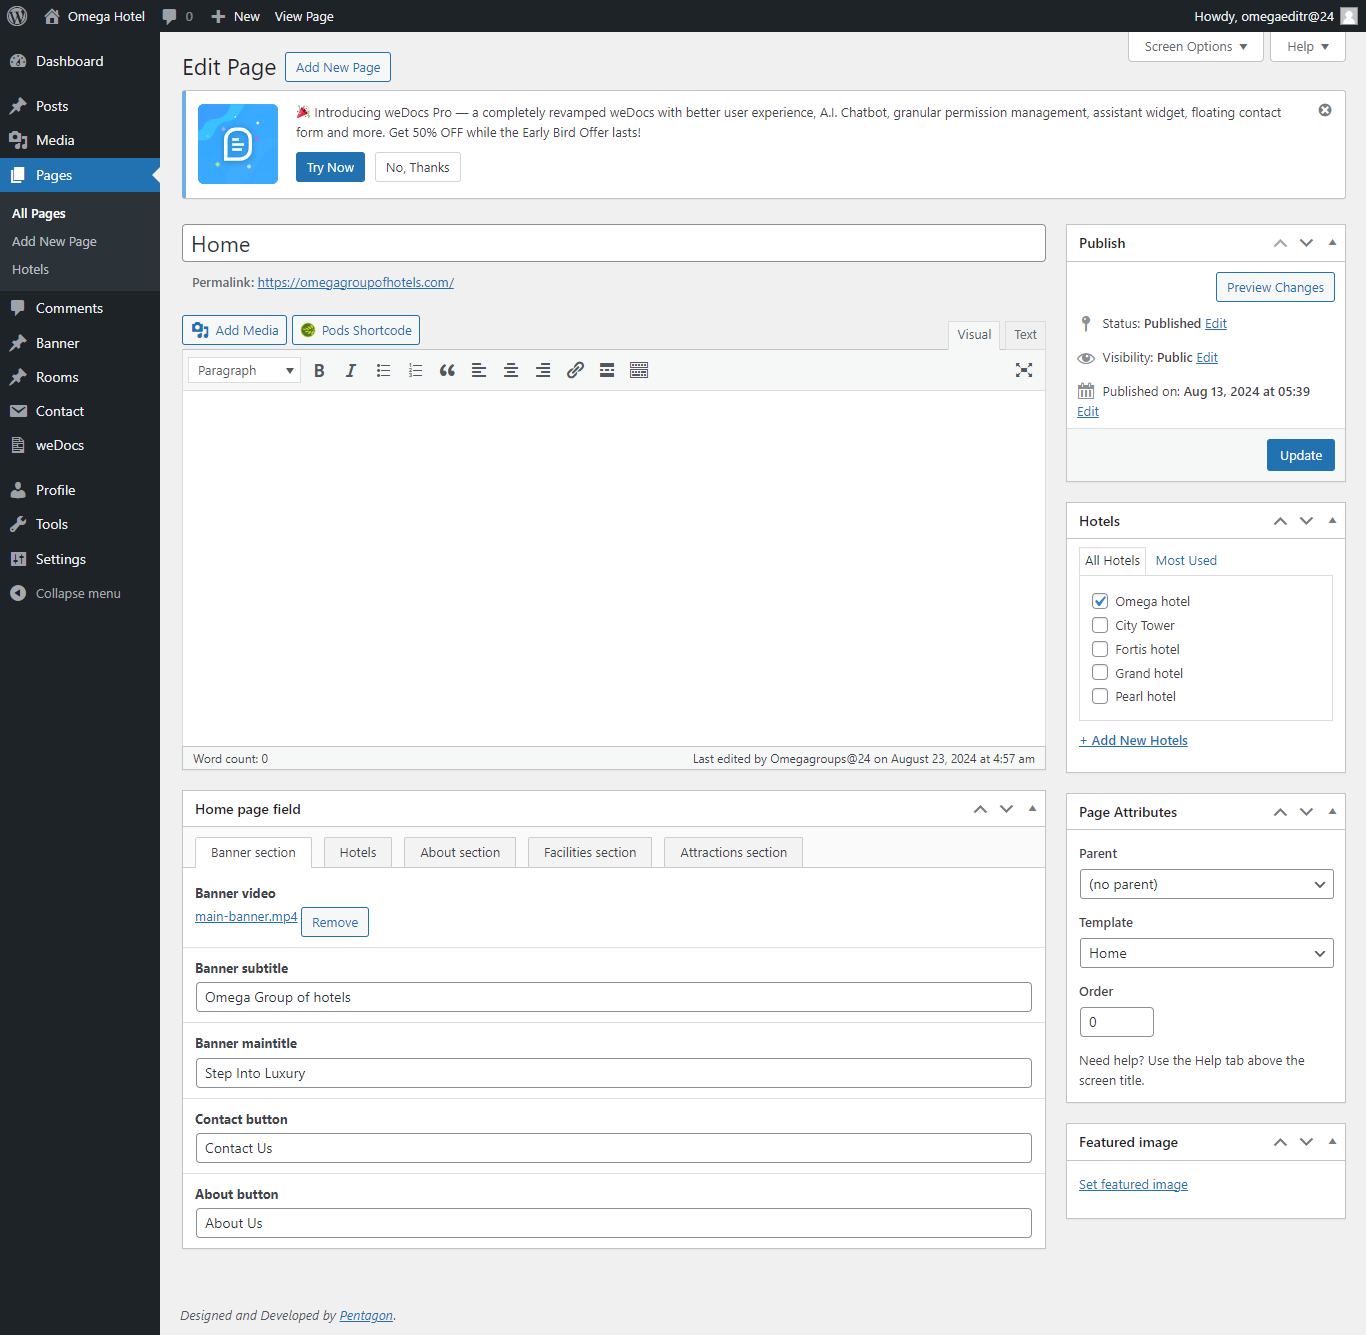The image size is (1366, 1335).
Task: Insert Read More tag icon
Action: pyautogui.click(x=607, y=371)
